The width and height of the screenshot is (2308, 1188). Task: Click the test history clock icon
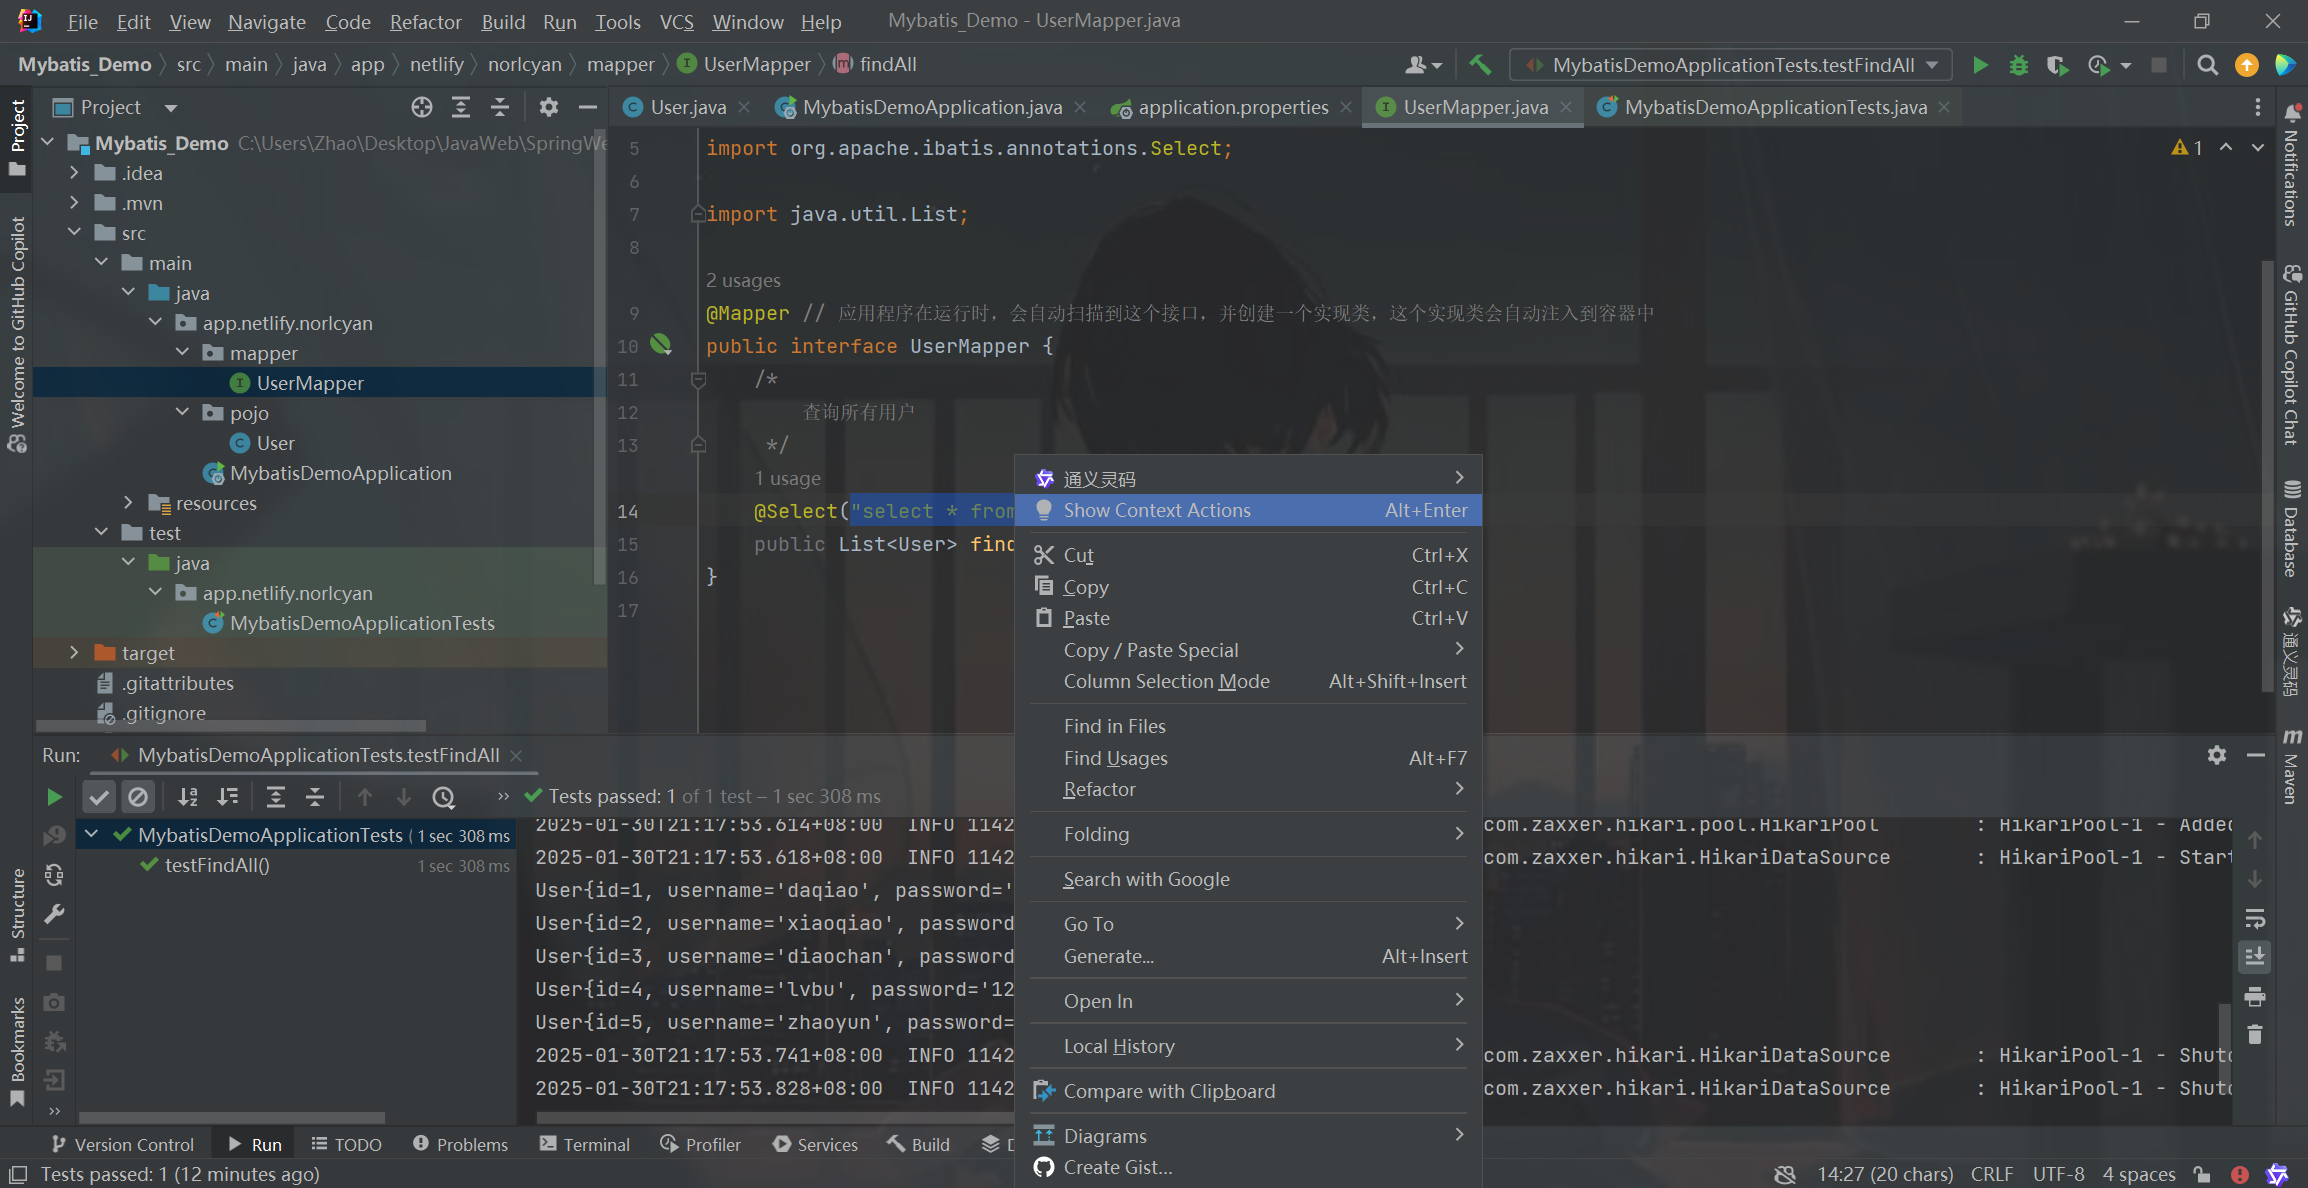point(443,797)
